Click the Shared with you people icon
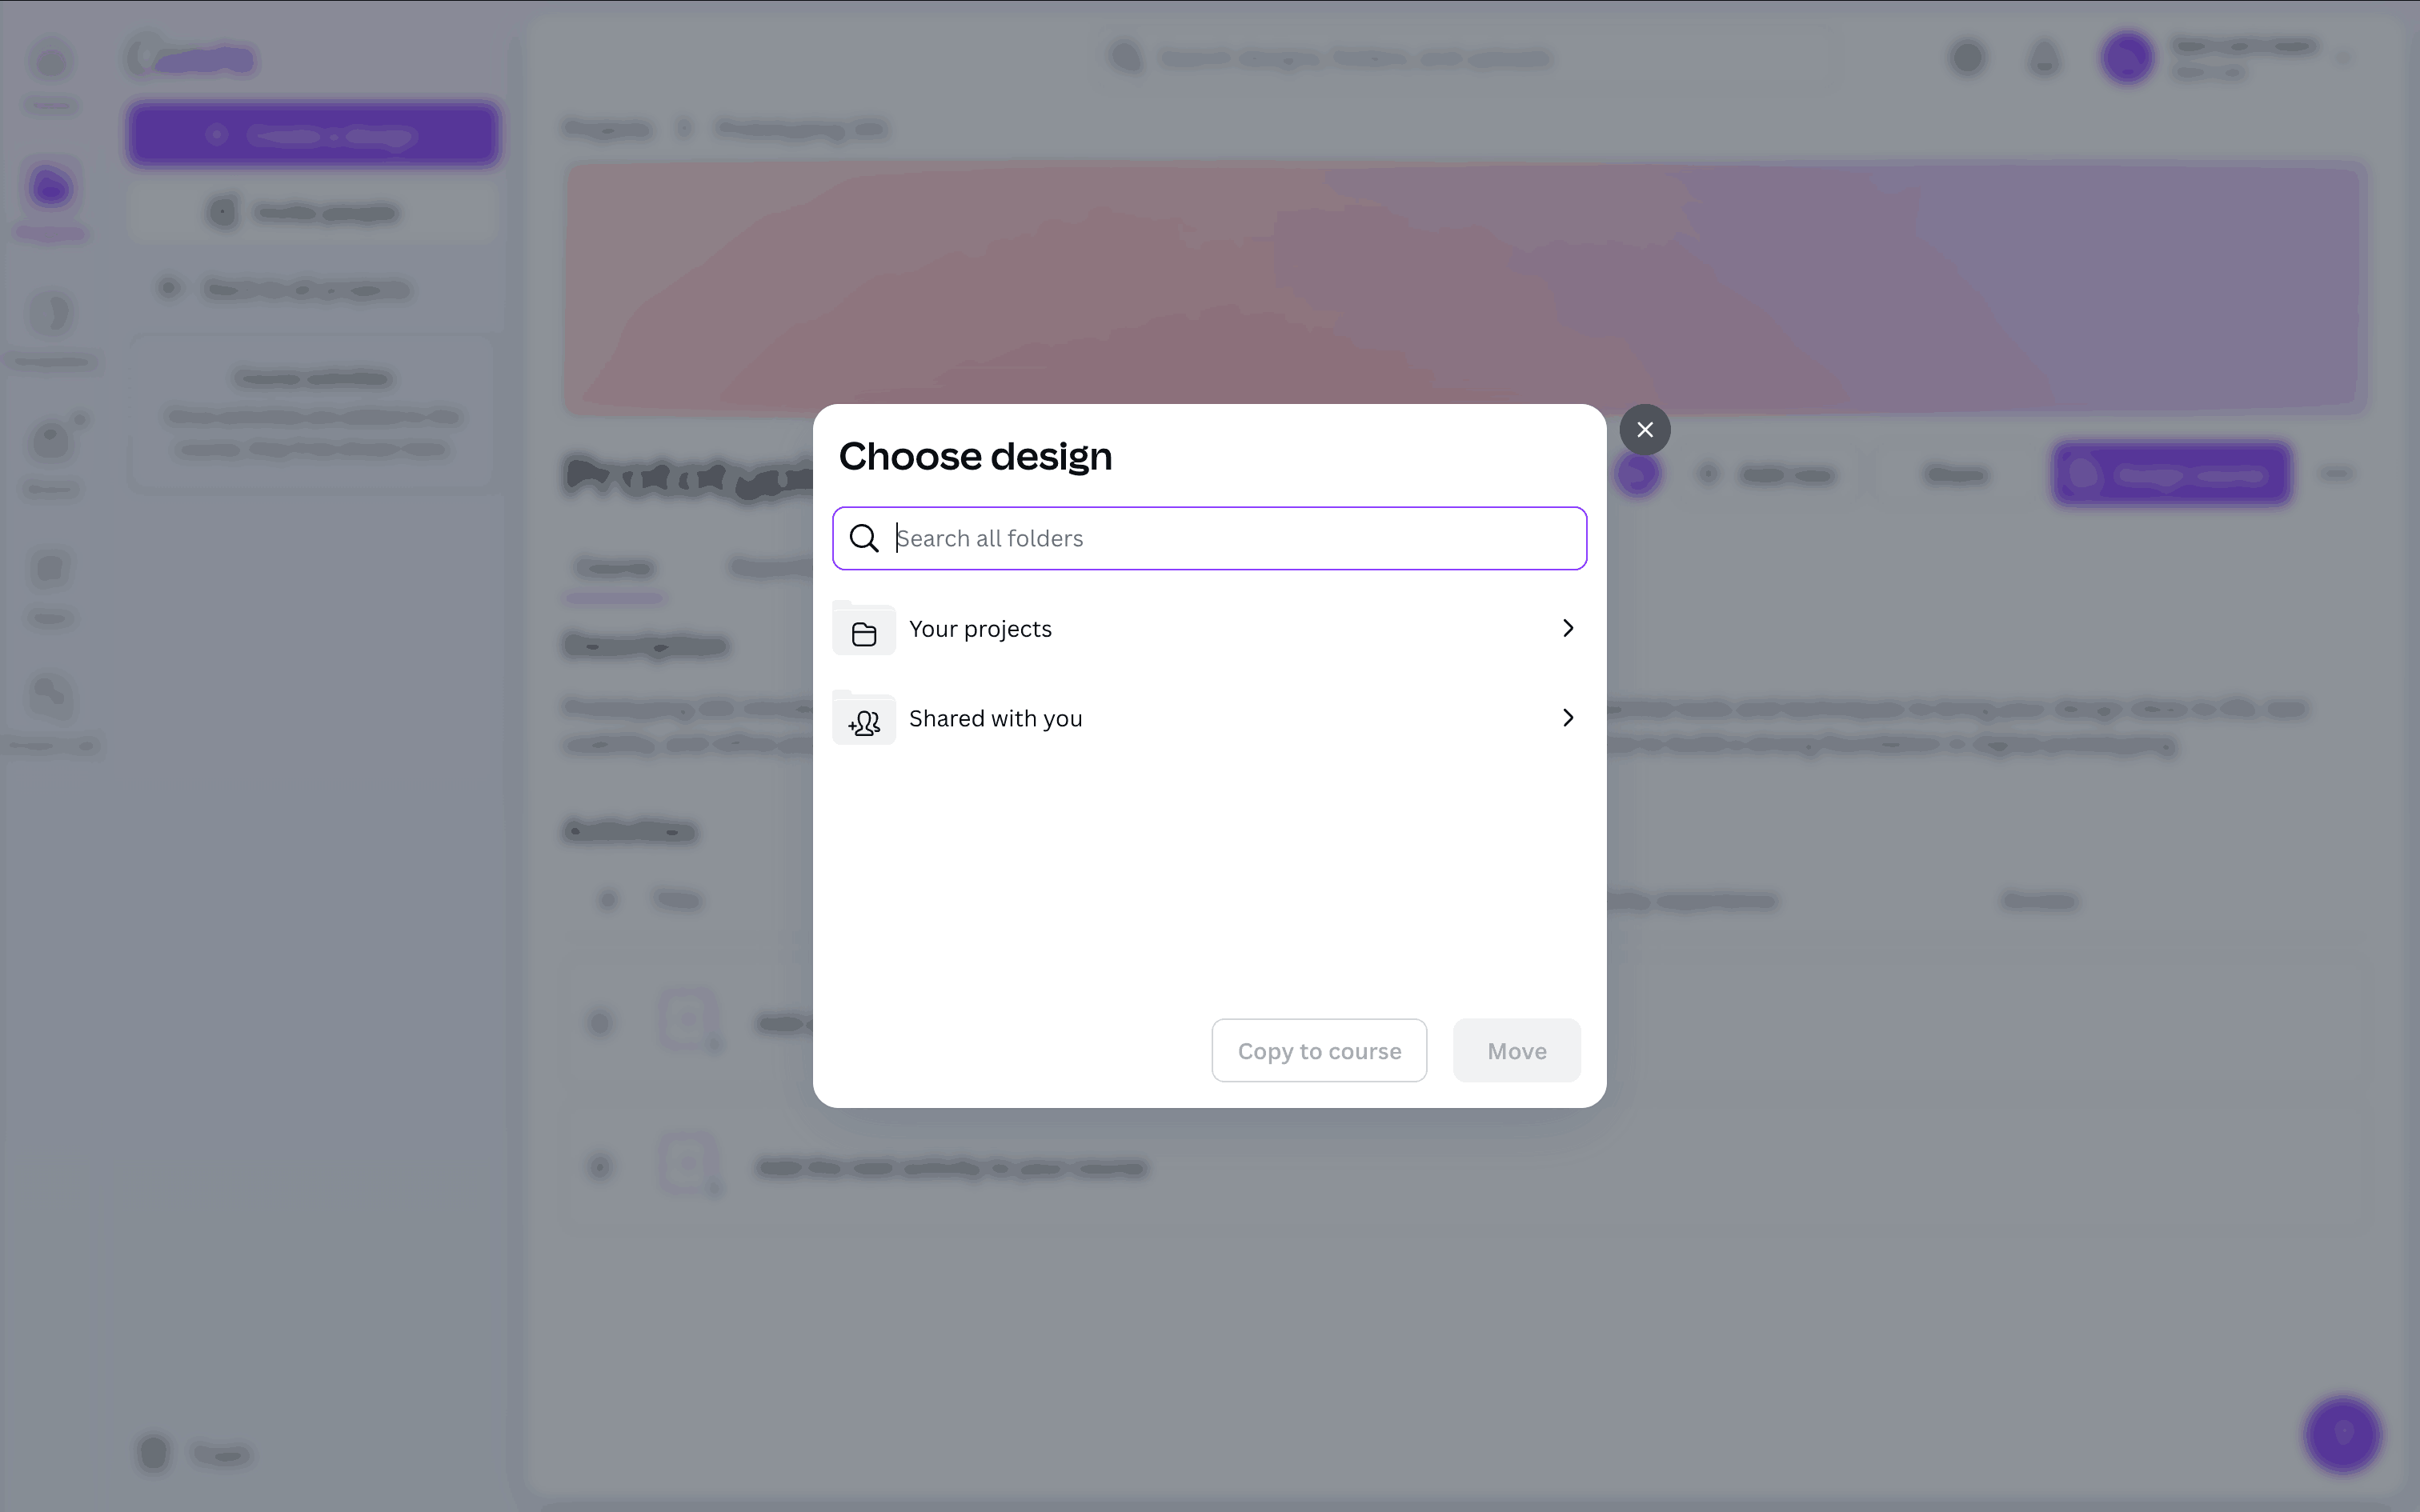Image resolution: width=2420 pixels, height=1512 pixels. [864, 721]
